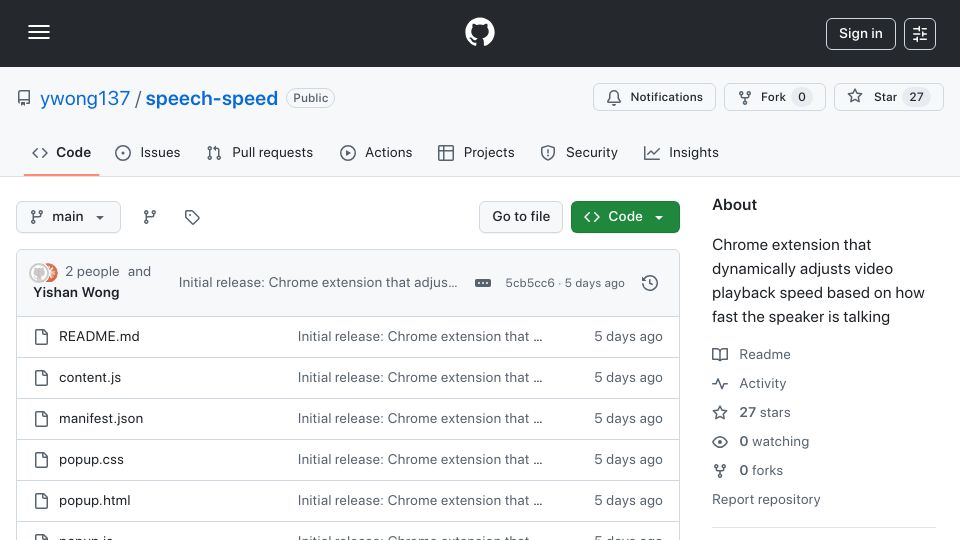Switch to the Issues tab
The height and width of the screenshot is (540, 960).
(148, 152)
